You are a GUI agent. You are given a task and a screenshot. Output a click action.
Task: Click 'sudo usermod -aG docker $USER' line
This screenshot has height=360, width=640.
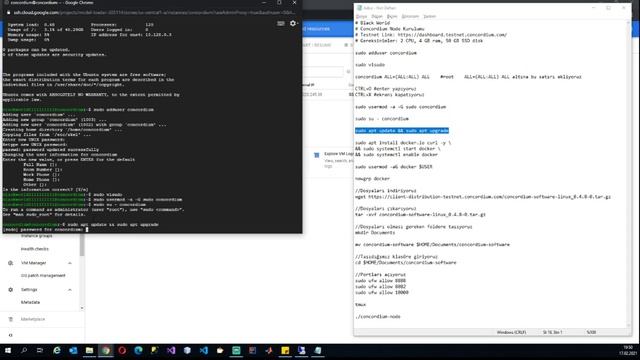393,167
